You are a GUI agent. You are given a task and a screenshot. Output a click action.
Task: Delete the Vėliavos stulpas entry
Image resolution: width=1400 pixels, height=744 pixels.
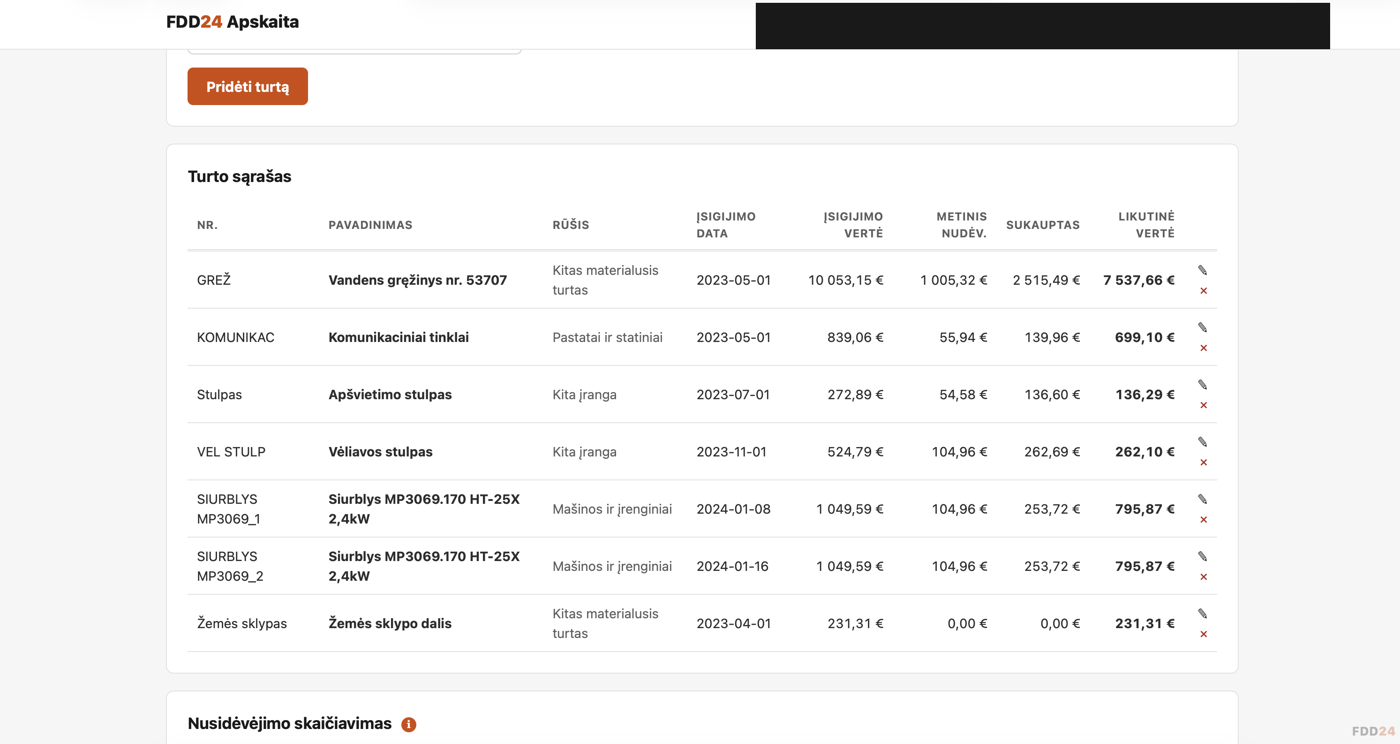pyautogui.click(x=1203, y=462)
